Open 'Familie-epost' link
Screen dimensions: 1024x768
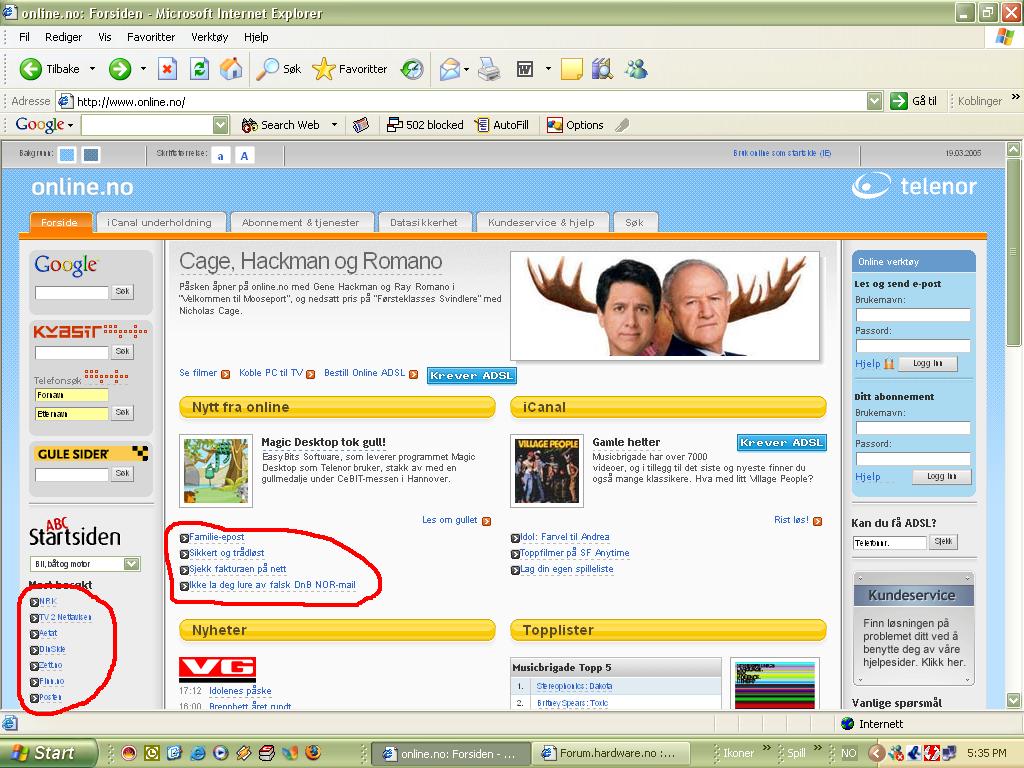[x=217, y=537]
